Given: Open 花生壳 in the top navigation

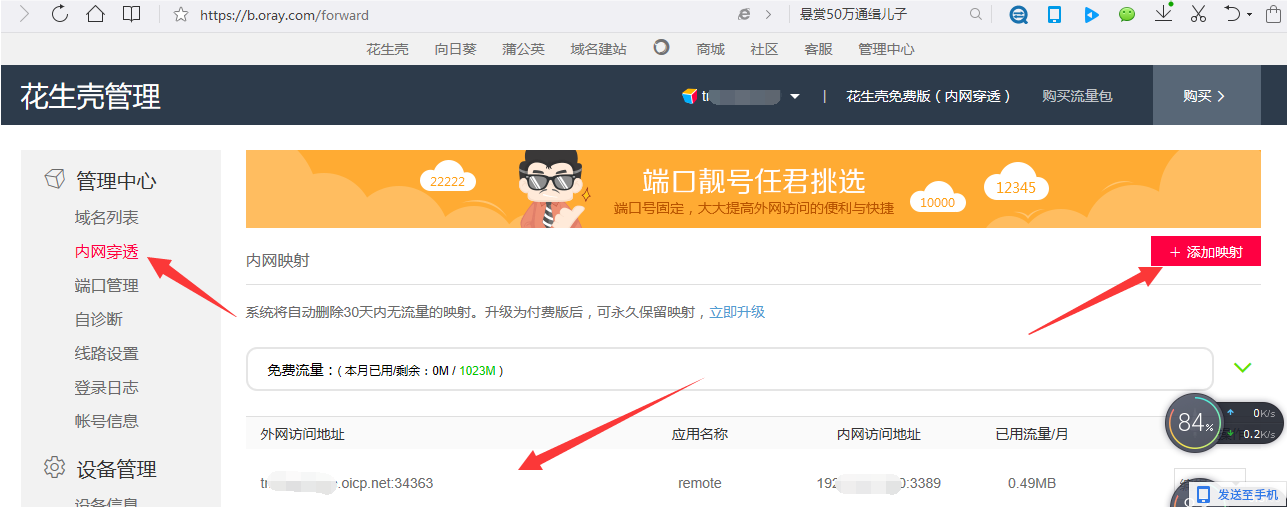Looking at the screenshot, I should [x=387, y=49].
